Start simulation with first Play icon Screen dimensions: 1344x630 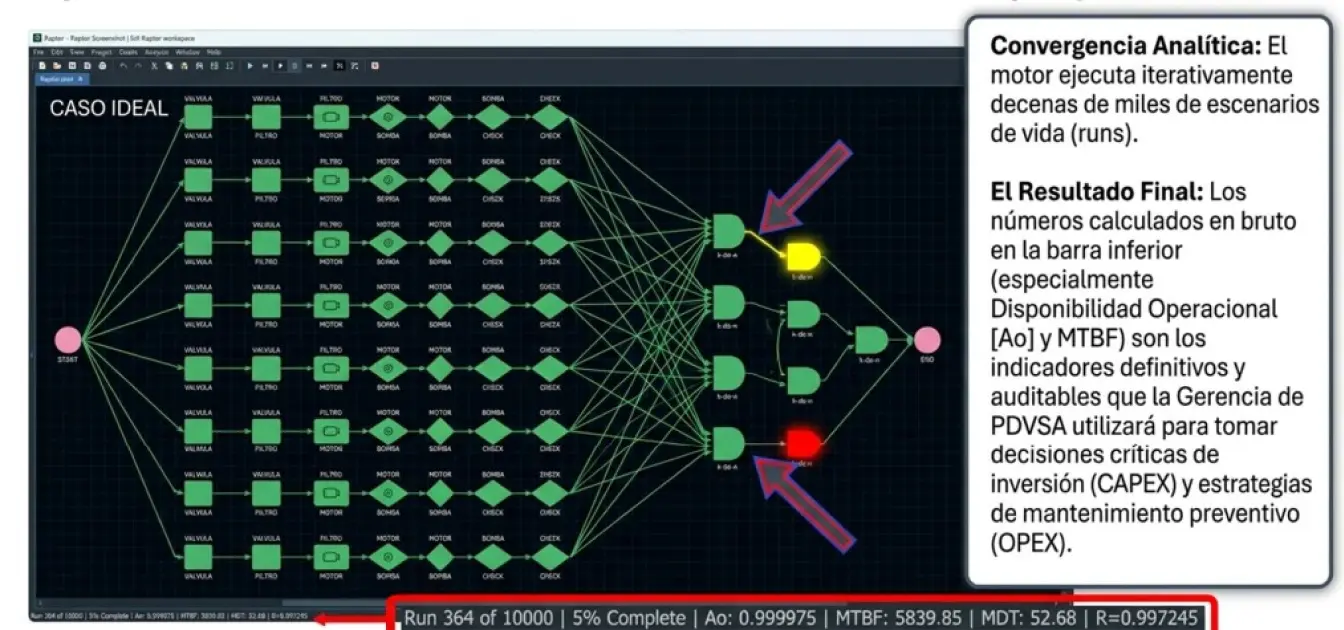(250, 65)
